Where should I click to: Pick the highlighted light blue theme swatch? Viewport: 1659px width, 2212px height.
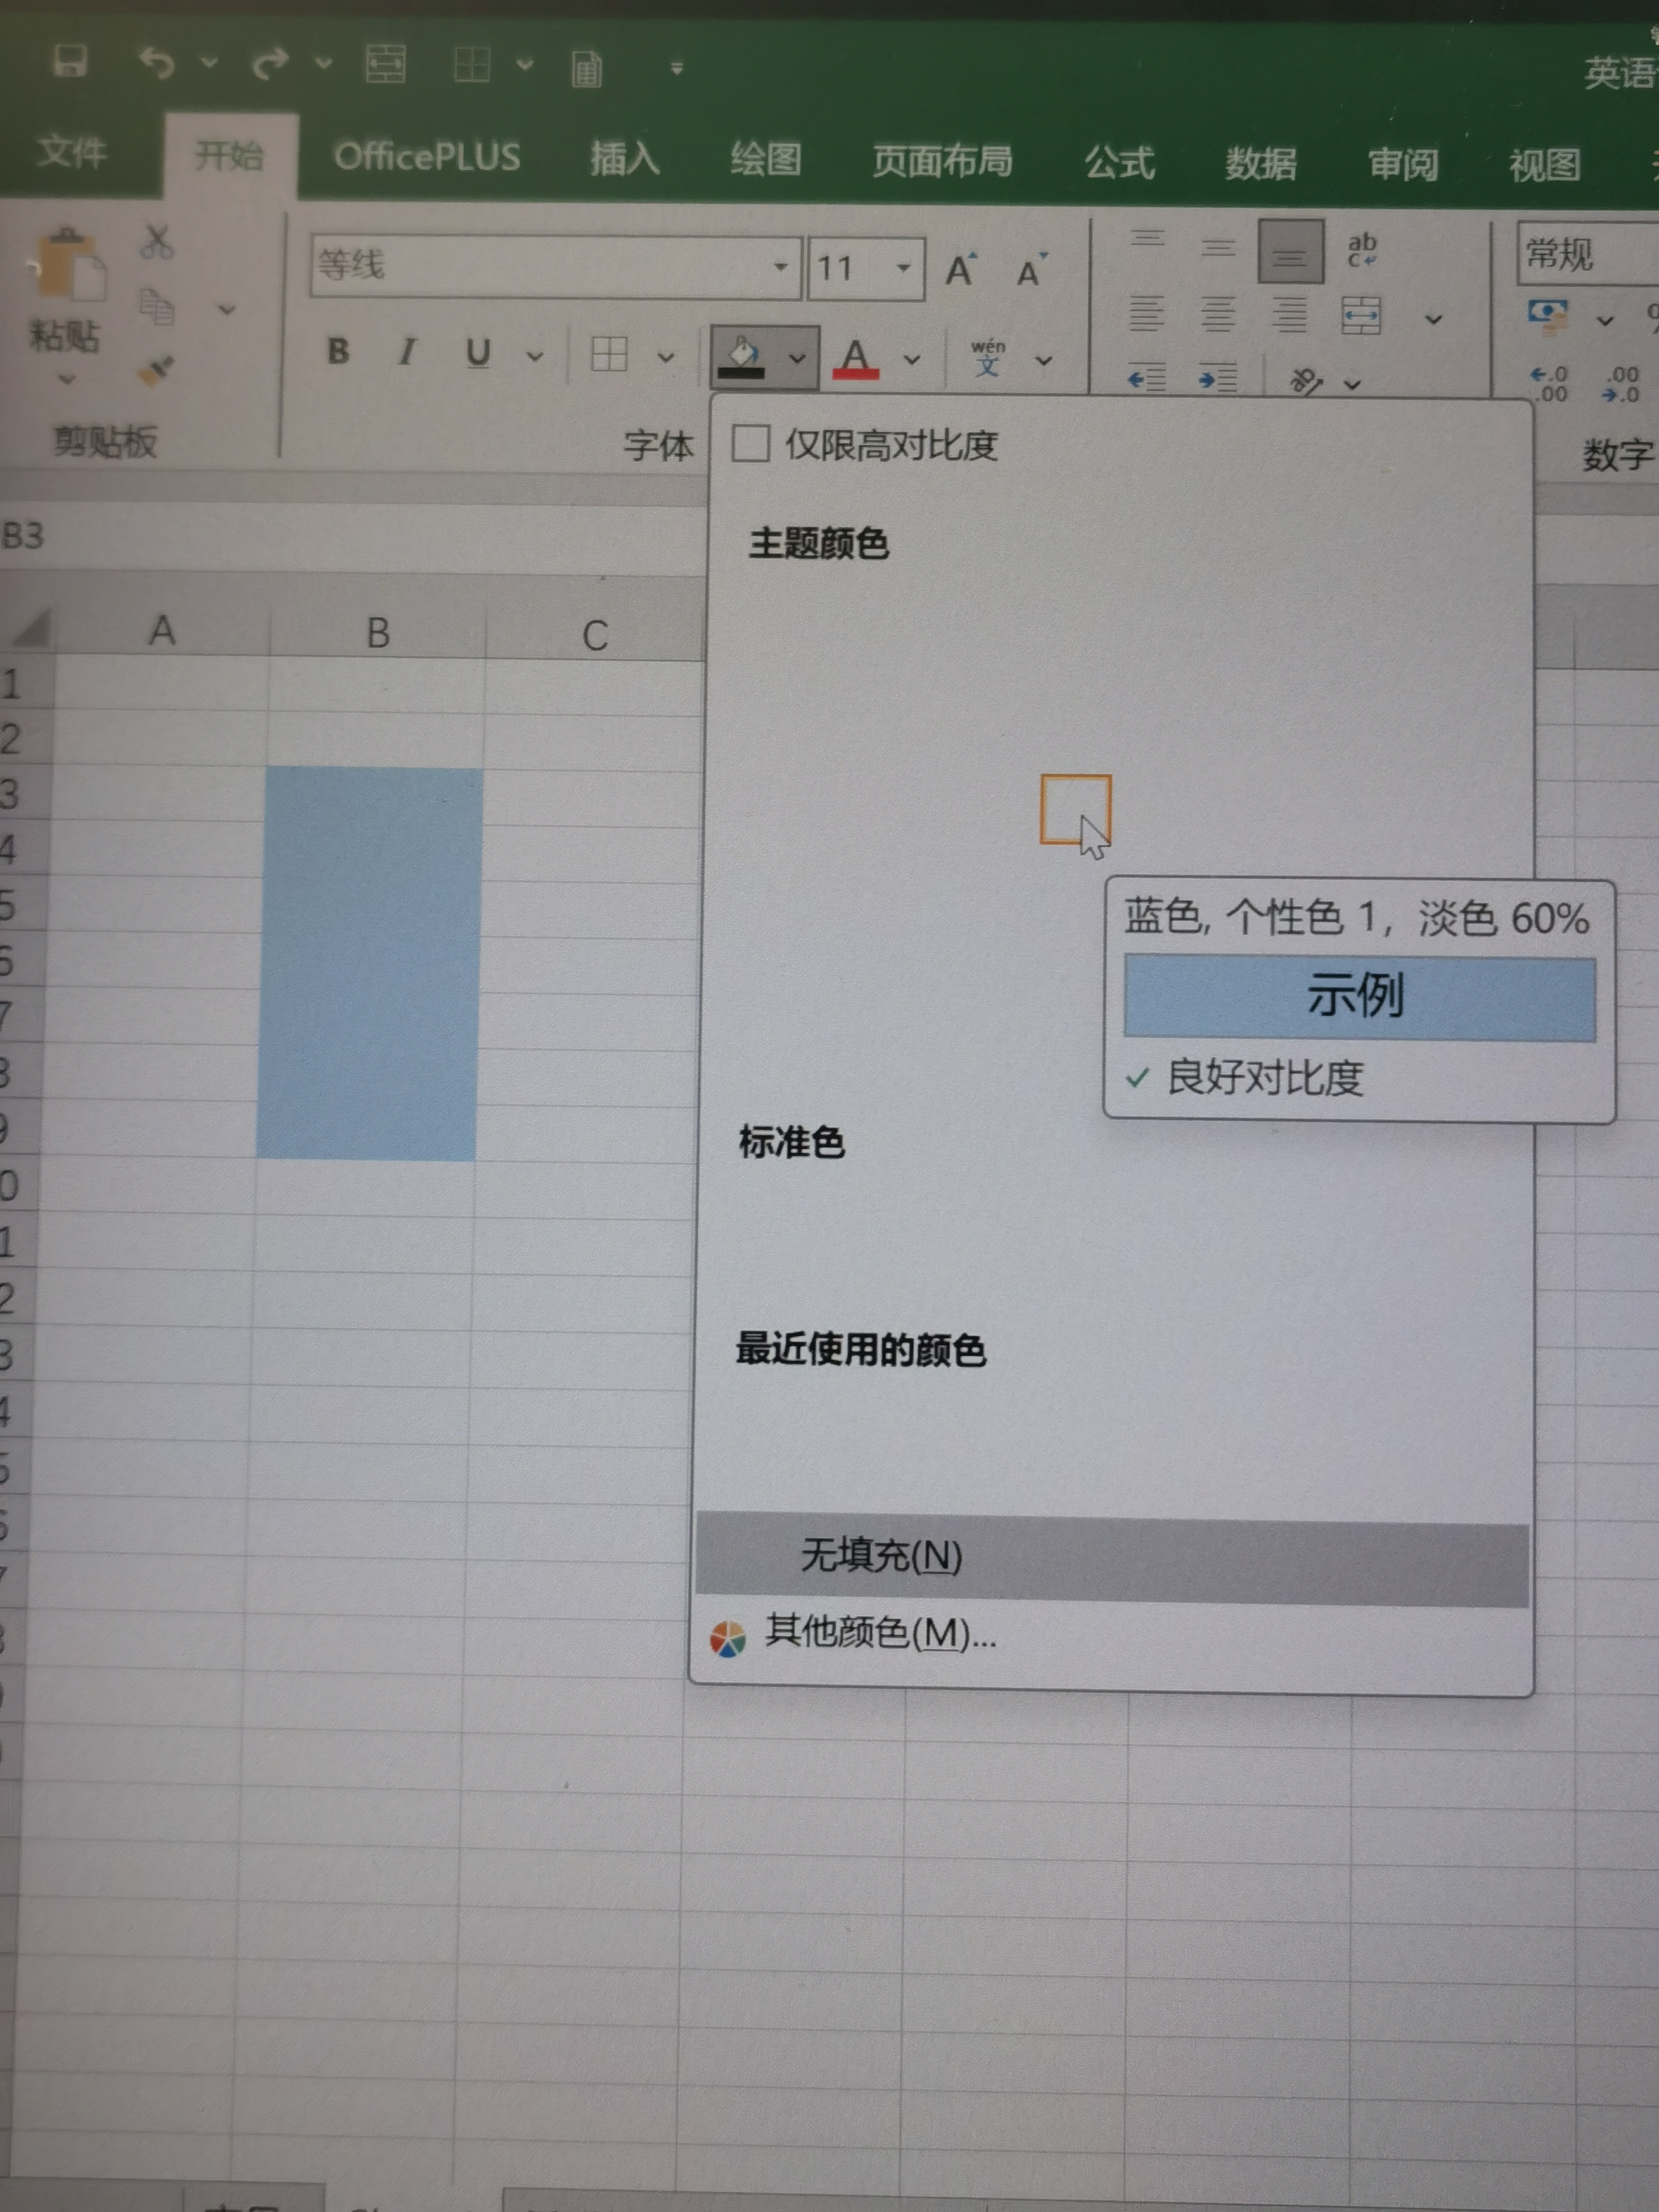click(x=1074, y=808)
